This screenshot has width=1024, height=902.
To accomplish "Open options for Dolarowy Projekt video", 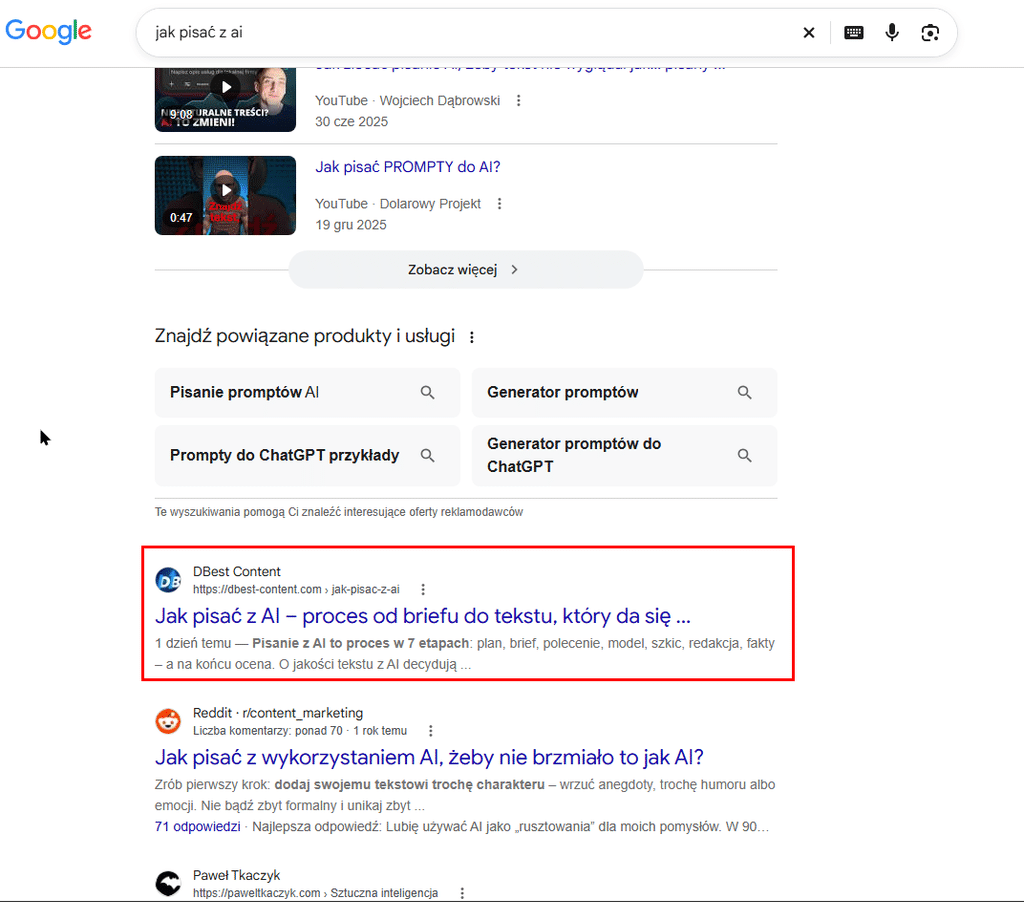I will [x=500, y=204].
